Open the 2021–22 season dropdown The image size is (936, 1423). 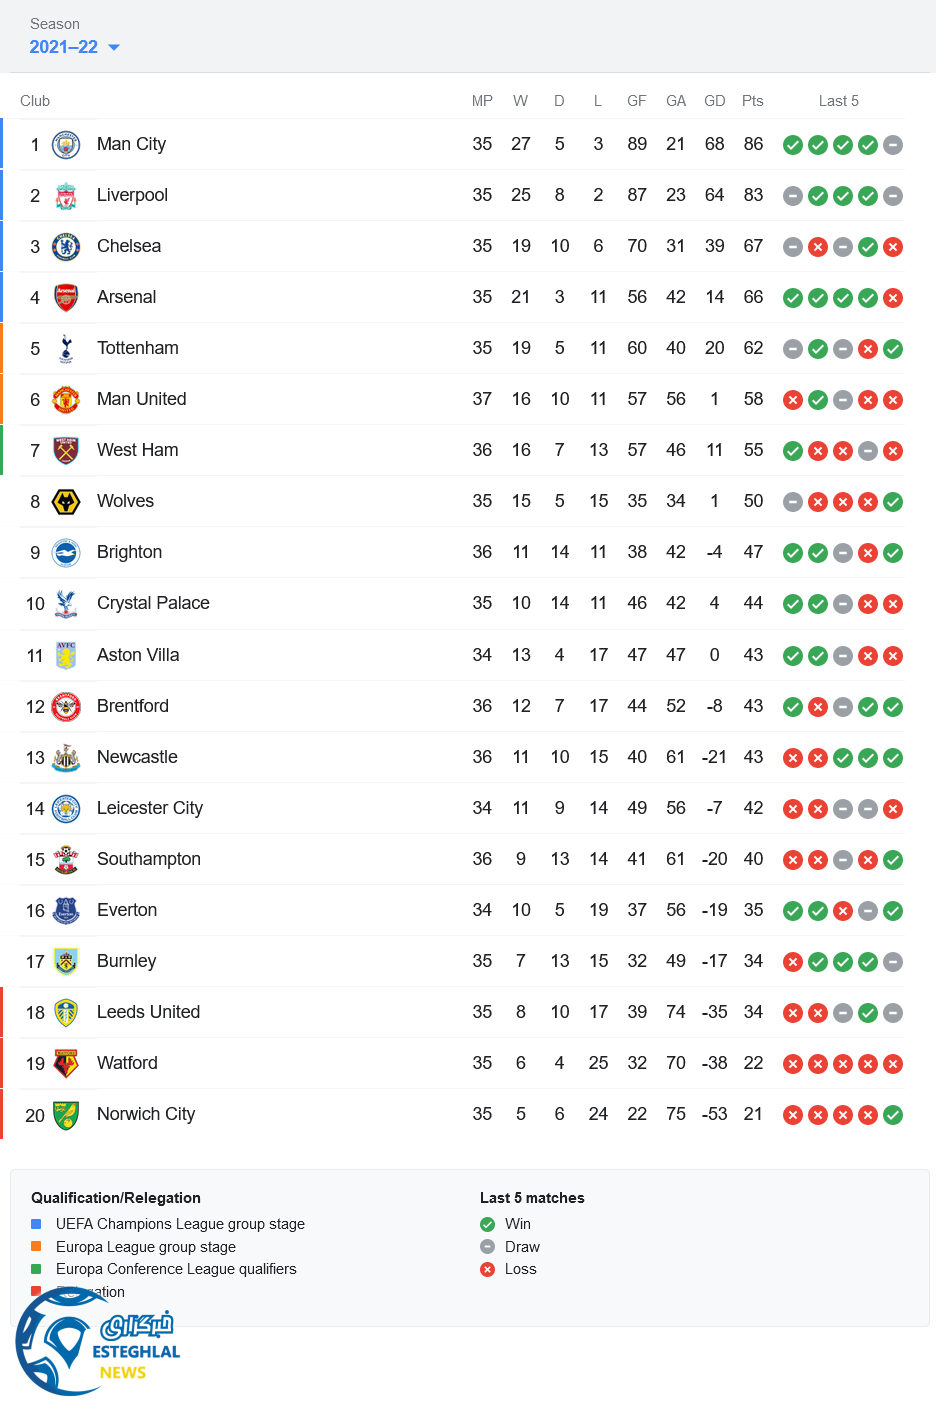(75, 47)
